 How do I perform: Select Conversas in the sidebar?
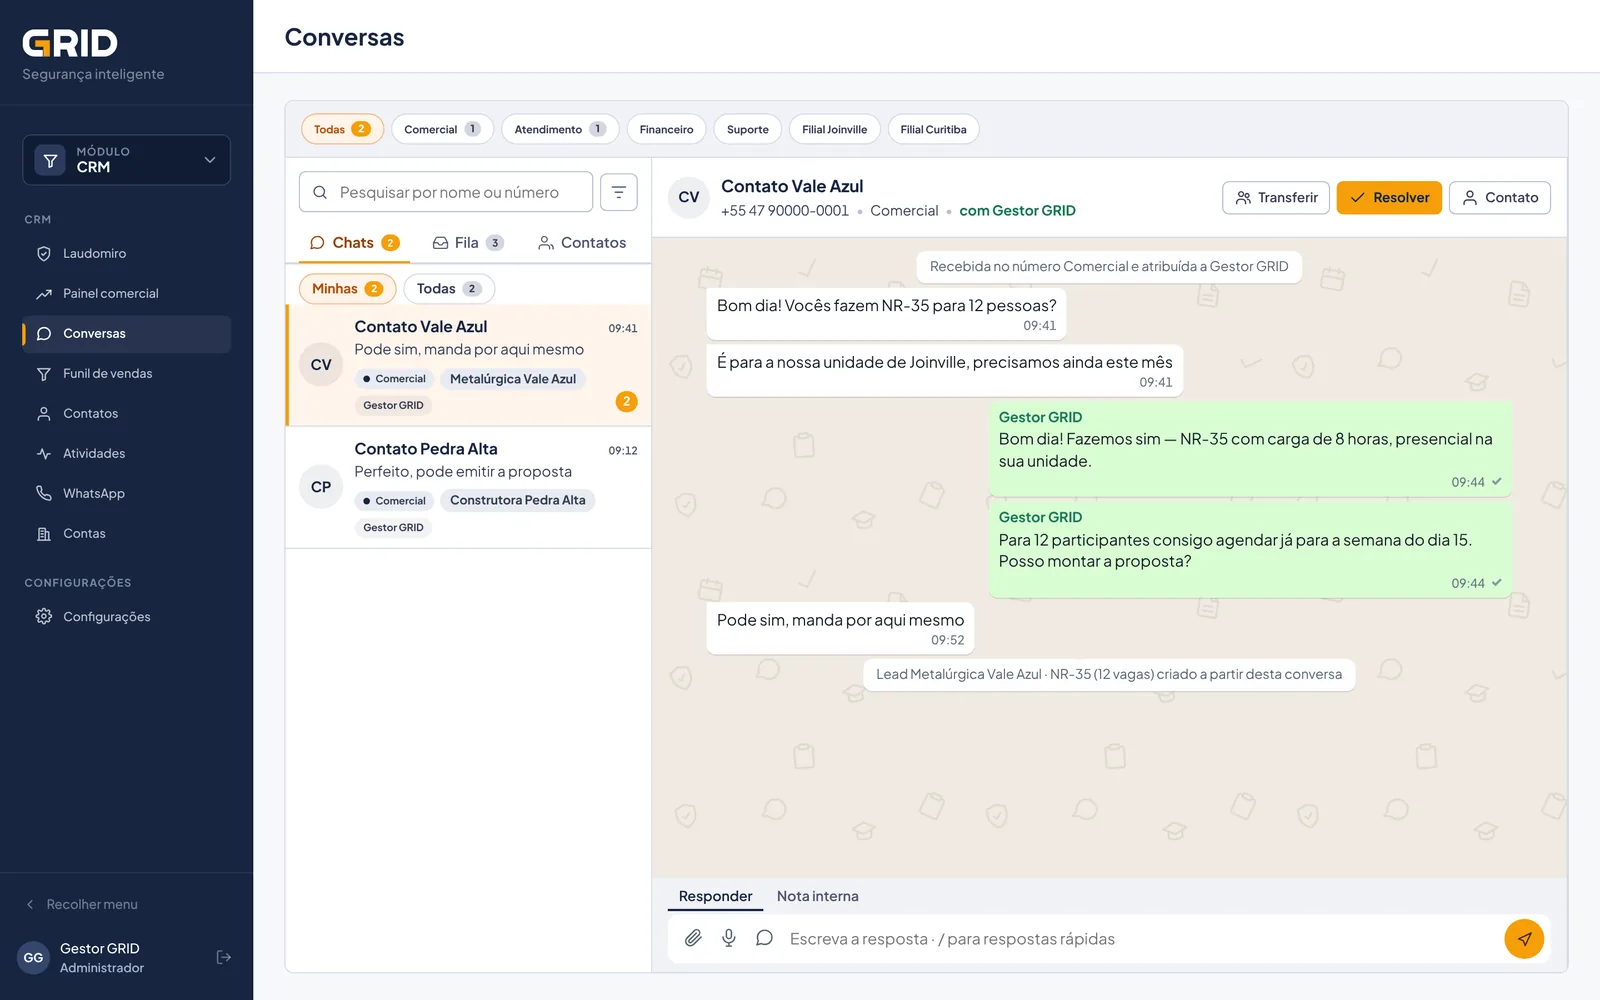click(x=126, y=334)
